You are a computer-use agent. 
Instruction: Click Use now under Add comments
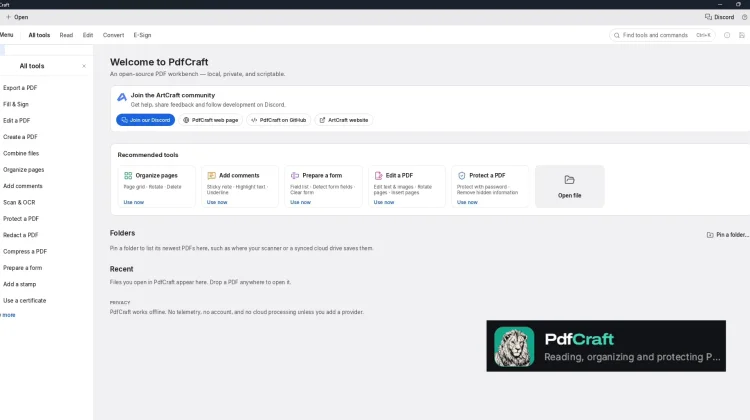(217, 202)
